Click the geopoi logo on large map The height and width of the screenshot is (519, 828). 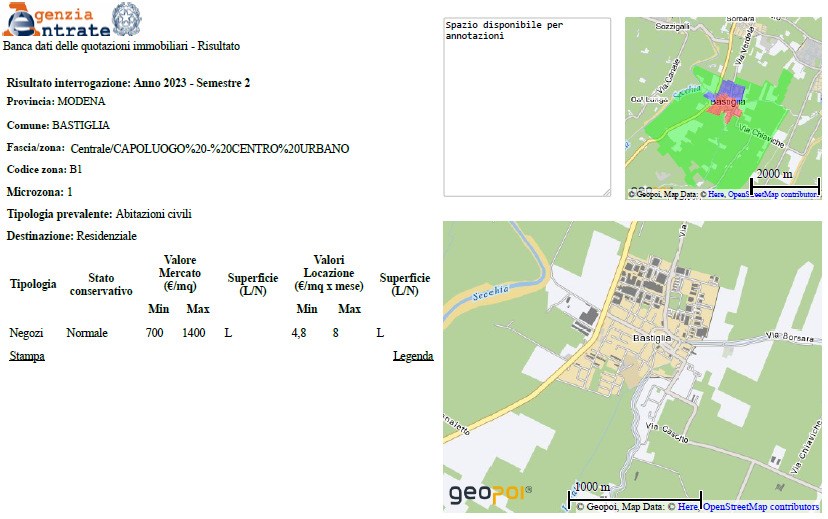(x=490, y=494)
